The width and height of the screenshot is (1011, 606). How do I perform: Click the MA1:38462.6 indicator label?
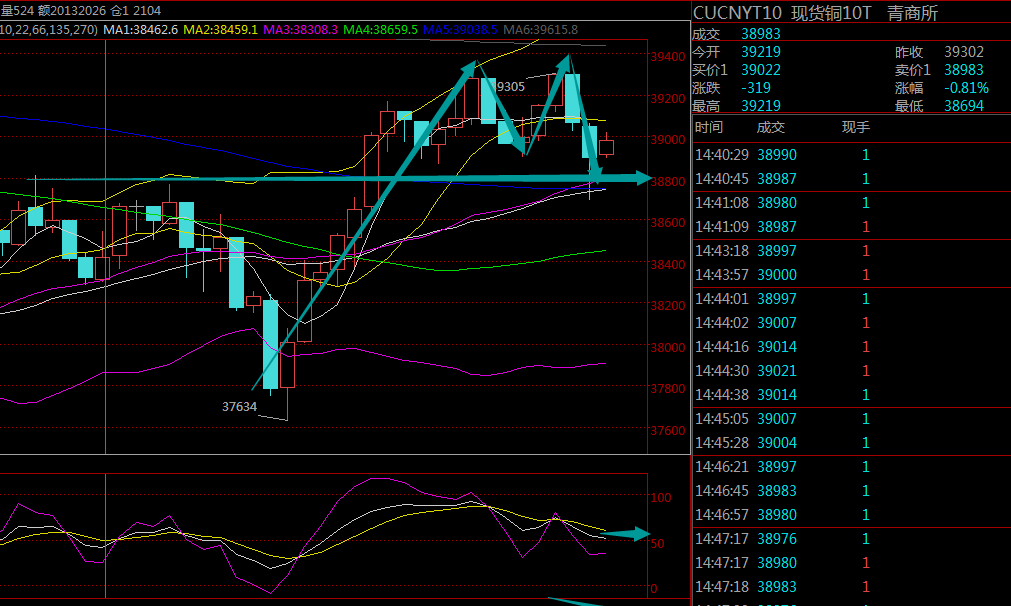(x=141, y=30)
